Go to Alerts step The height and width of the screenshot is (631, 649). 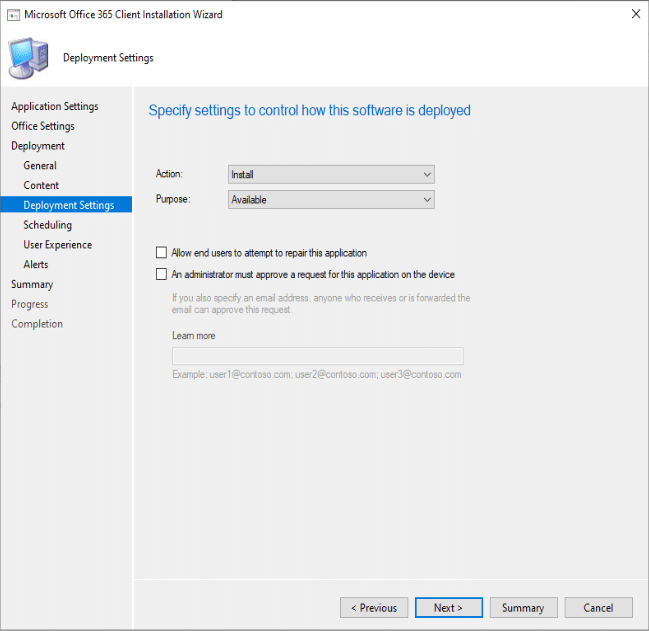36,265
